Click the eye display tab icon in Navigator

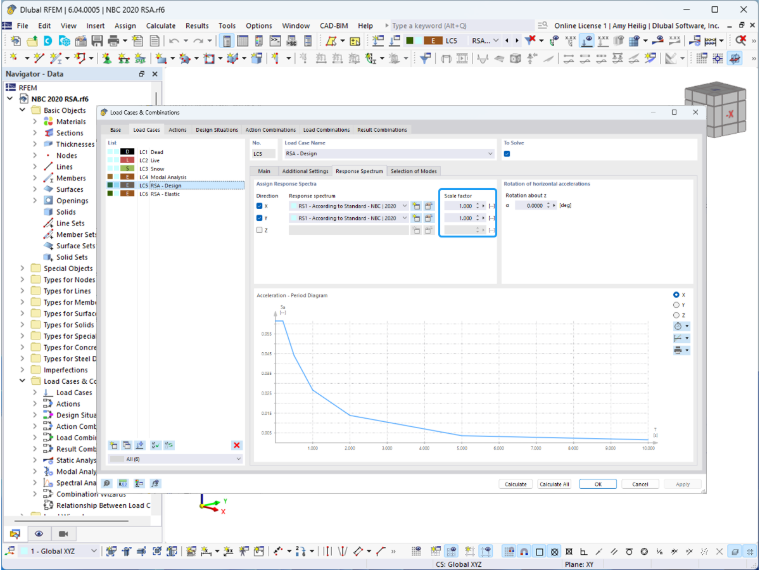pyautogui.click(x=39, y=534)
